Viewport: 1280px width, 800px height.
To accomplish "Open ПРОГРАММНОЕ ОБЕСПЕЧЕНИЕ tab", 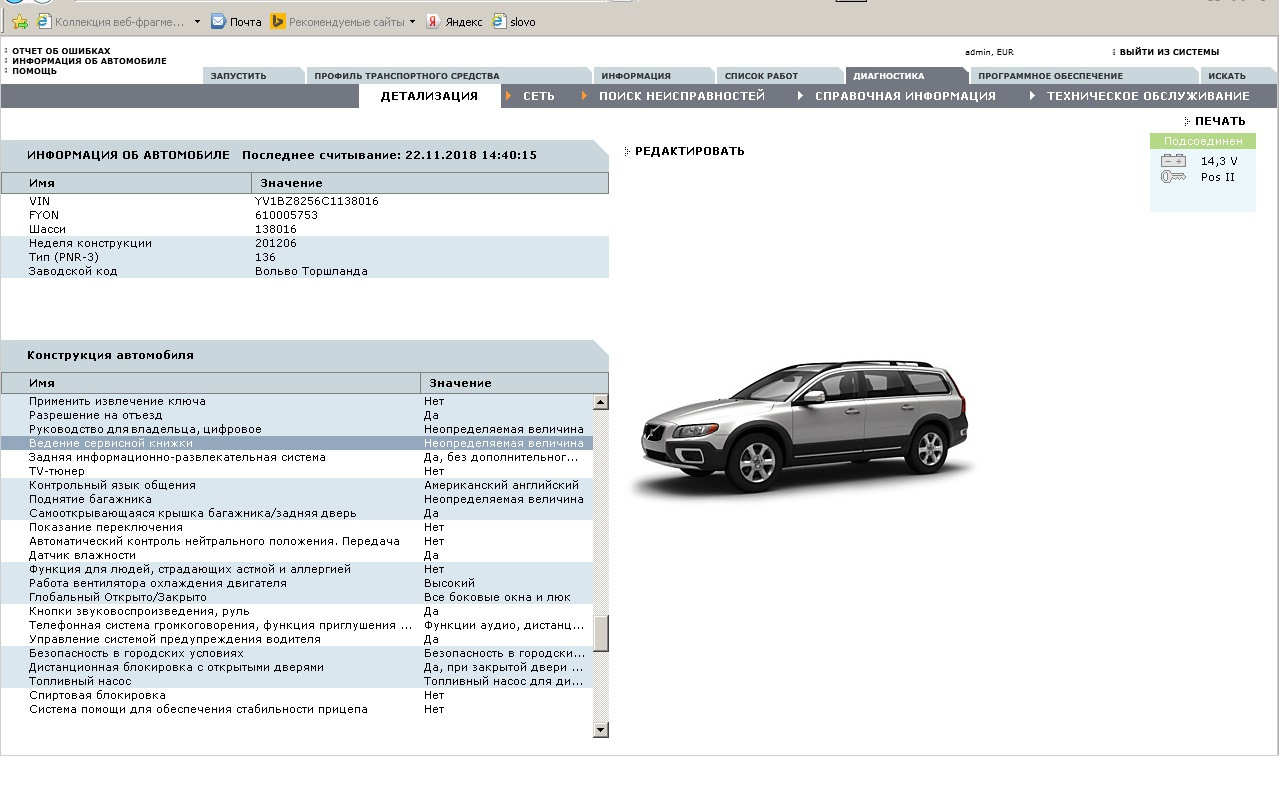I will click(1084, 76).
